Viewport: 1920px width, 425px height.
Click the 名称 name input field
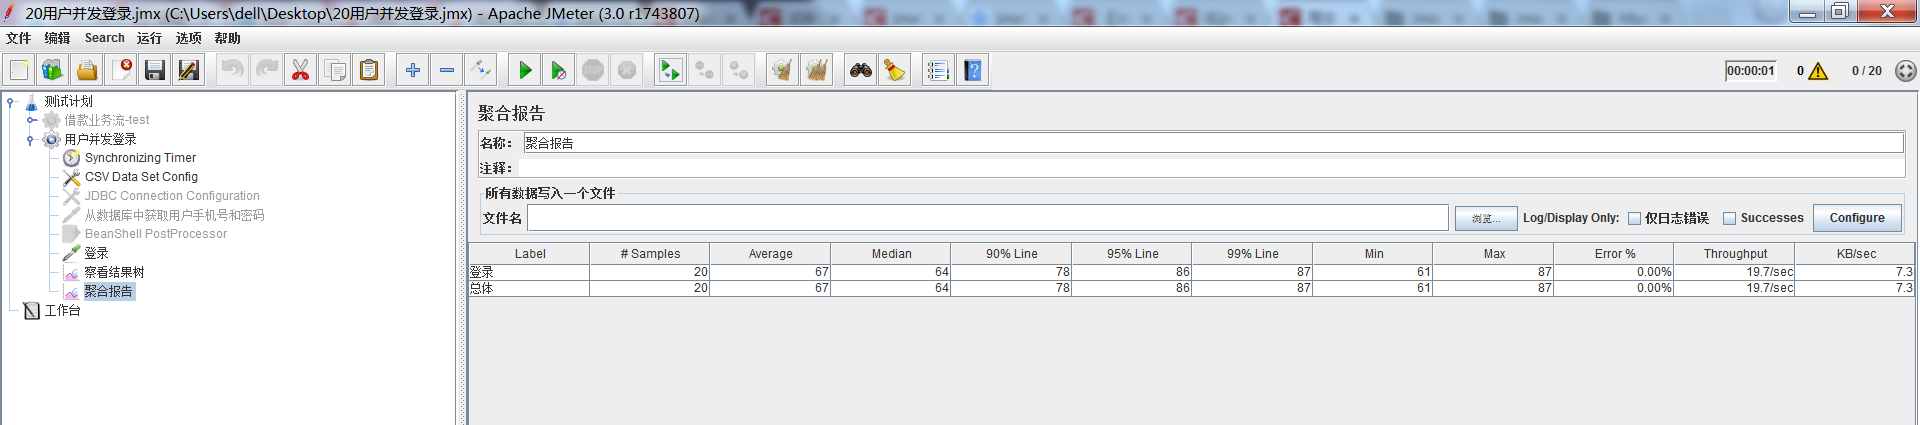(x=1213, y=143)
